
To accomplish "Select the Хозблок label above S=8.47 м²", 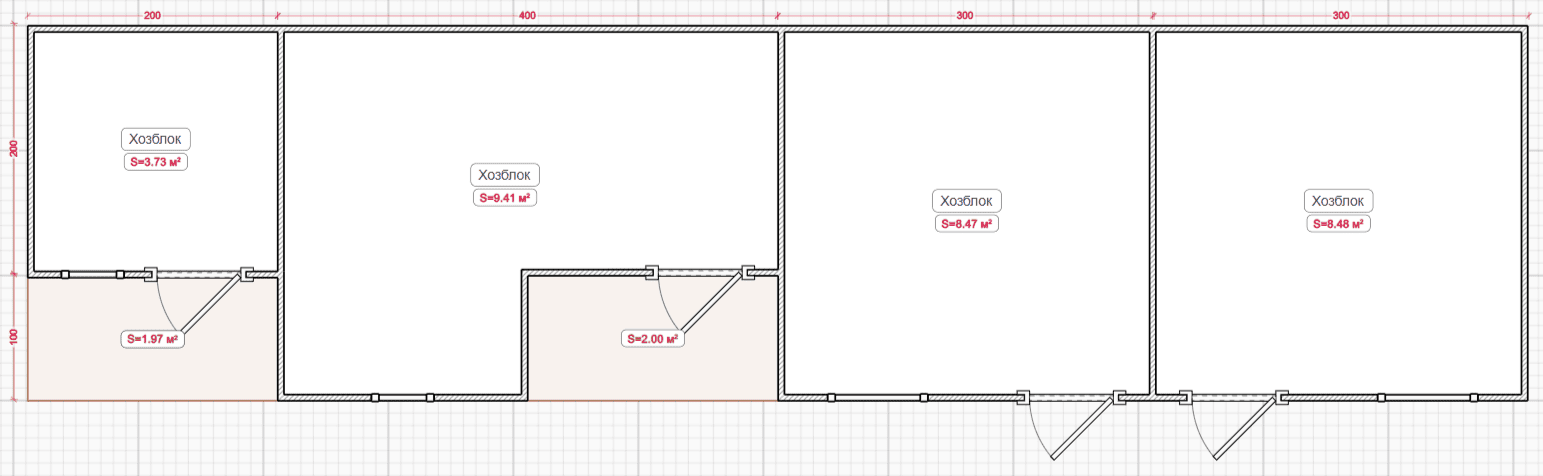I will (967, 201).
